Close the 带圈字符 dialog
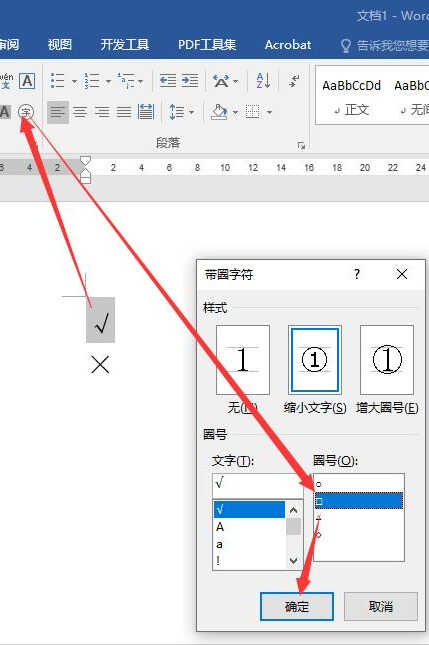The image size is (429, 645). tap(402, 274)
